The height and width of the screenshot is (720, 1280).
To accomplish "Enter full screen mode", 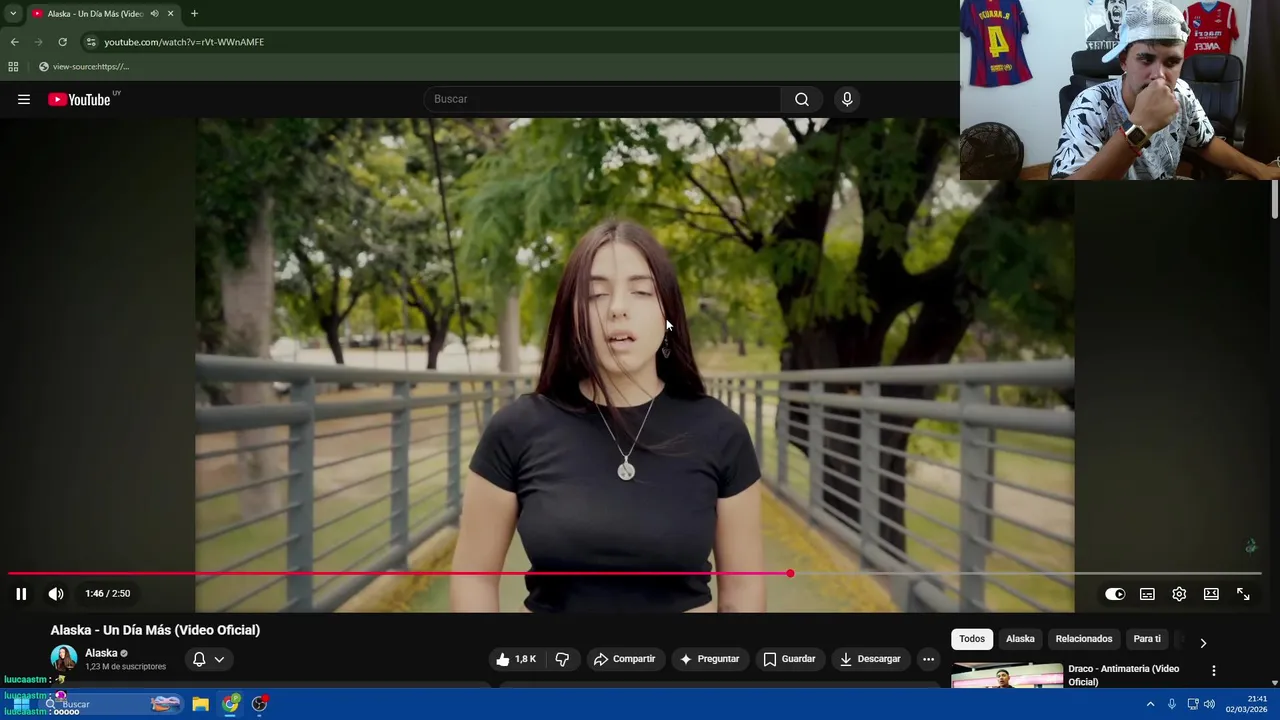I will pos(1243,594).
